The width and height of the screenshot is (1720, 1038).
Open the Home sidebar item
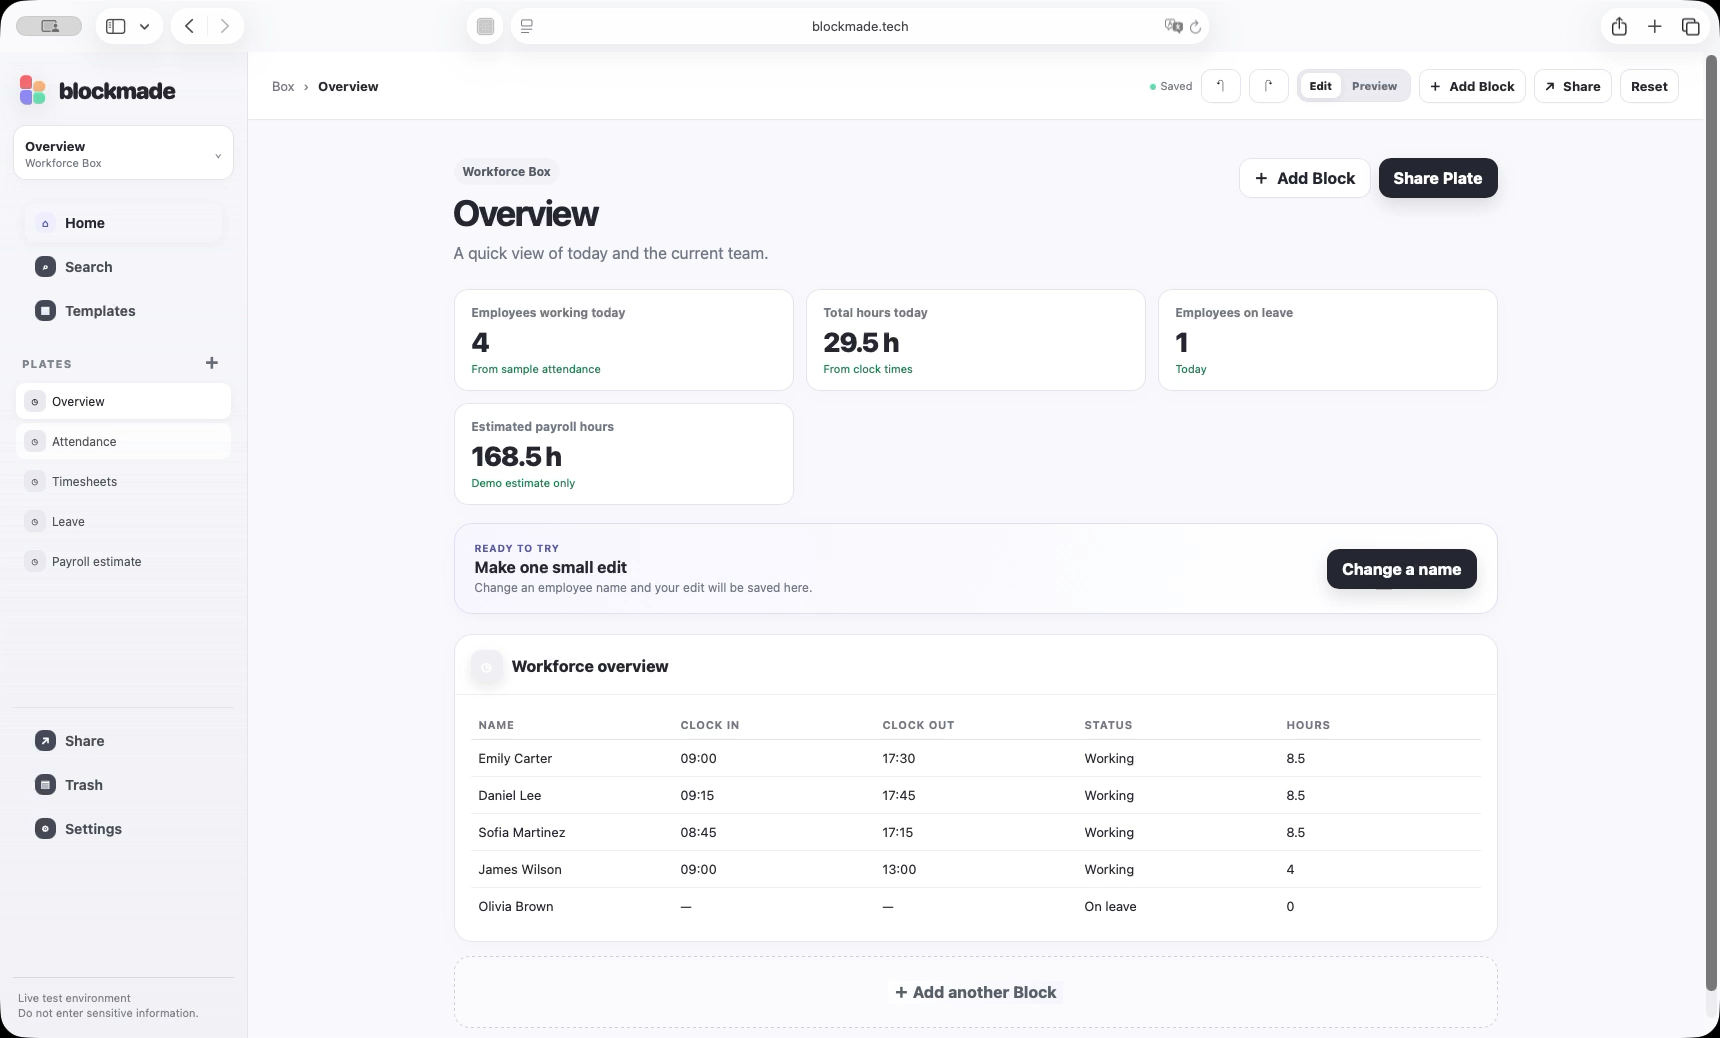[x=124, y=223]
